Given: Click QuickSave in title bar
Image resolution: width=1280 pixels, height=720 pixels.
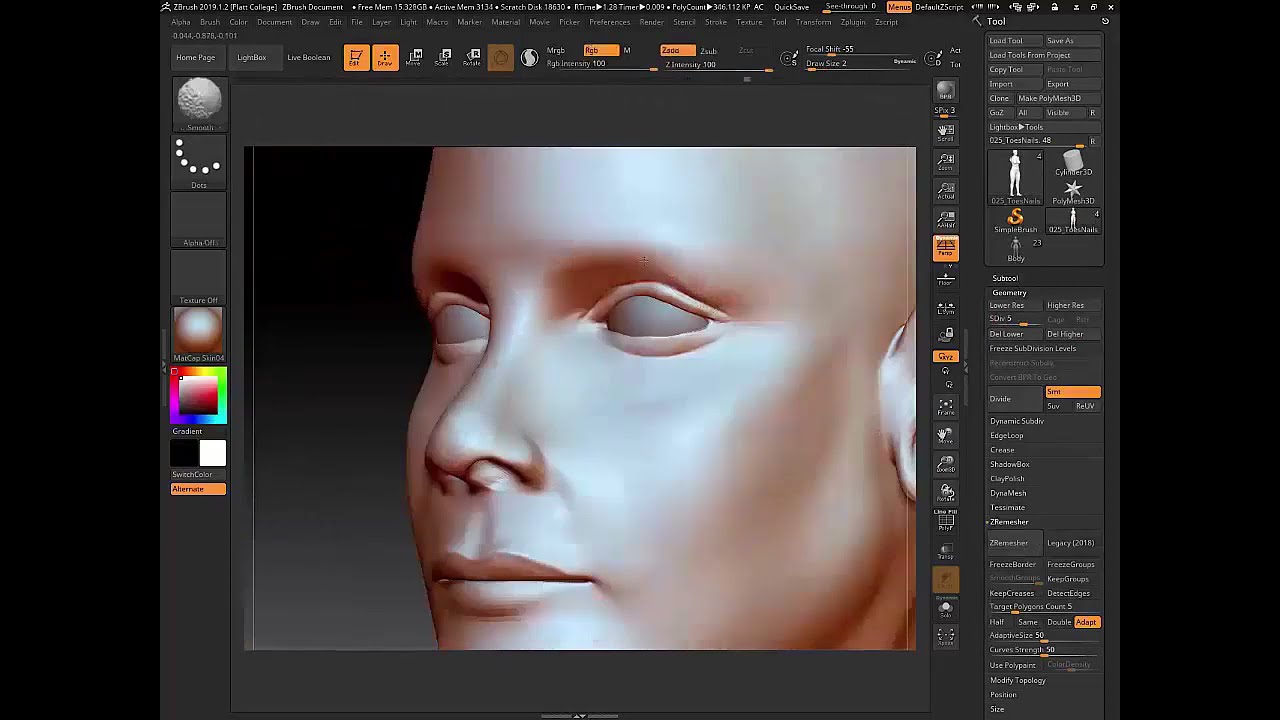Looking at the screenshot, I should 792,7.
